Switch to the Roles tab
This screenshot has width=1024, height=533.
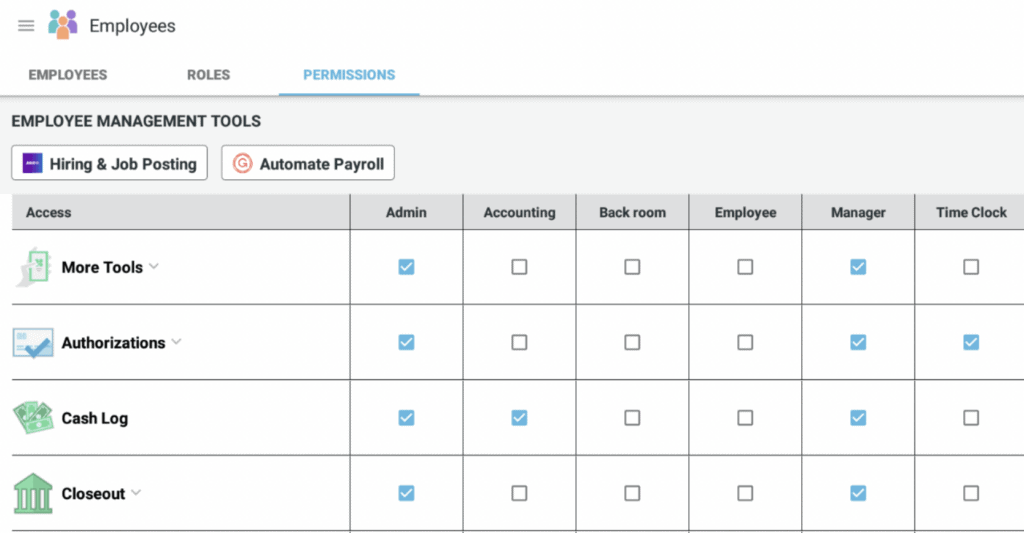pos(208,75)
